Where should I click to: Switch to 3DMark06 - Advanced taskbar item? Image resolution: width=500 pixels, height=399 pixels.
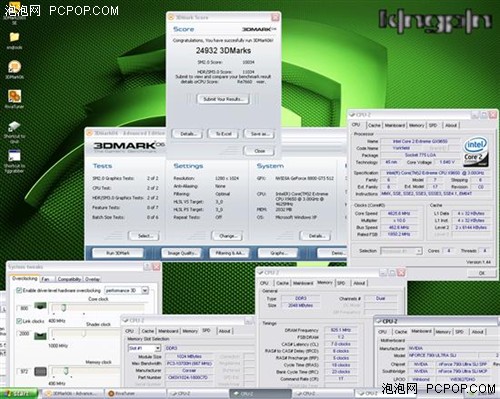(73, 394)
